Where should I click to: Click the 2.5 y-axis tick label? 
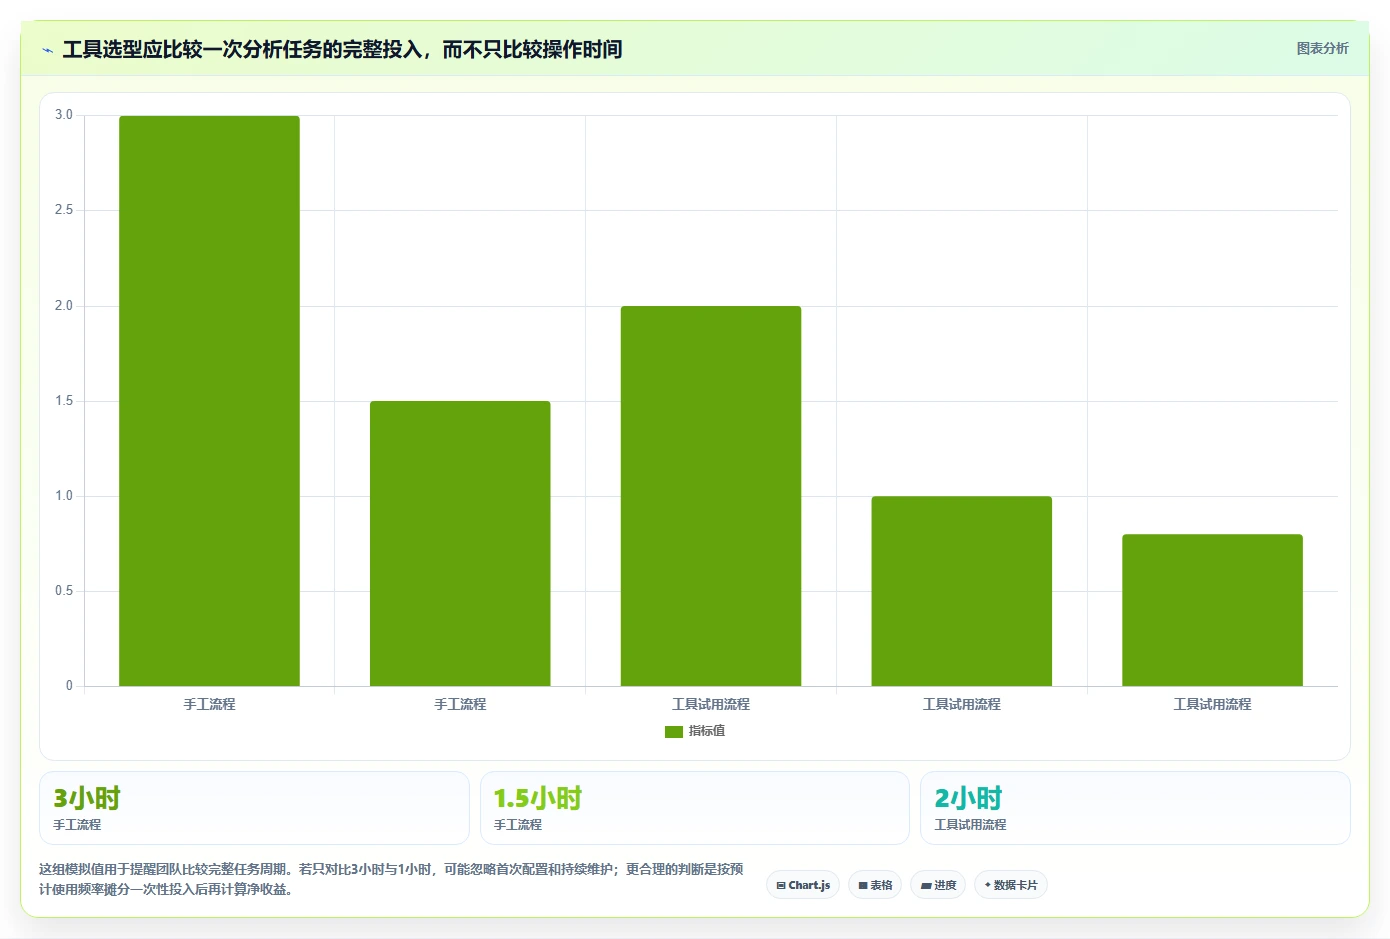(x=64, y=210)
